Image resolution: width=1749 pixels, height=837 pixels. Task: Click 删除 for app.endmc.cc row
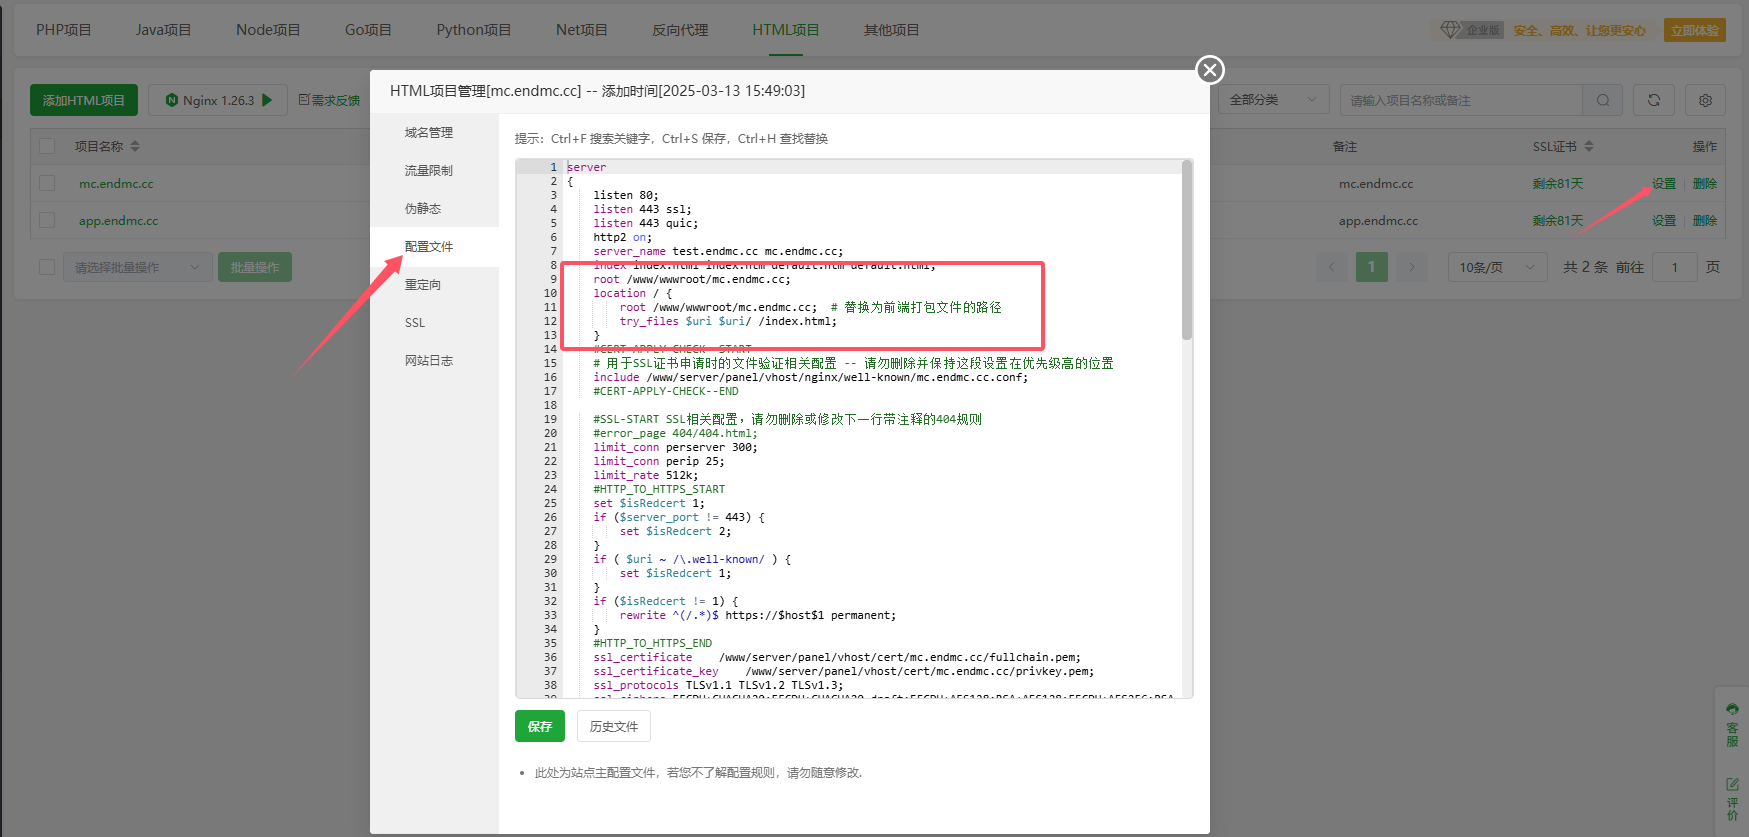point(1705,221)
